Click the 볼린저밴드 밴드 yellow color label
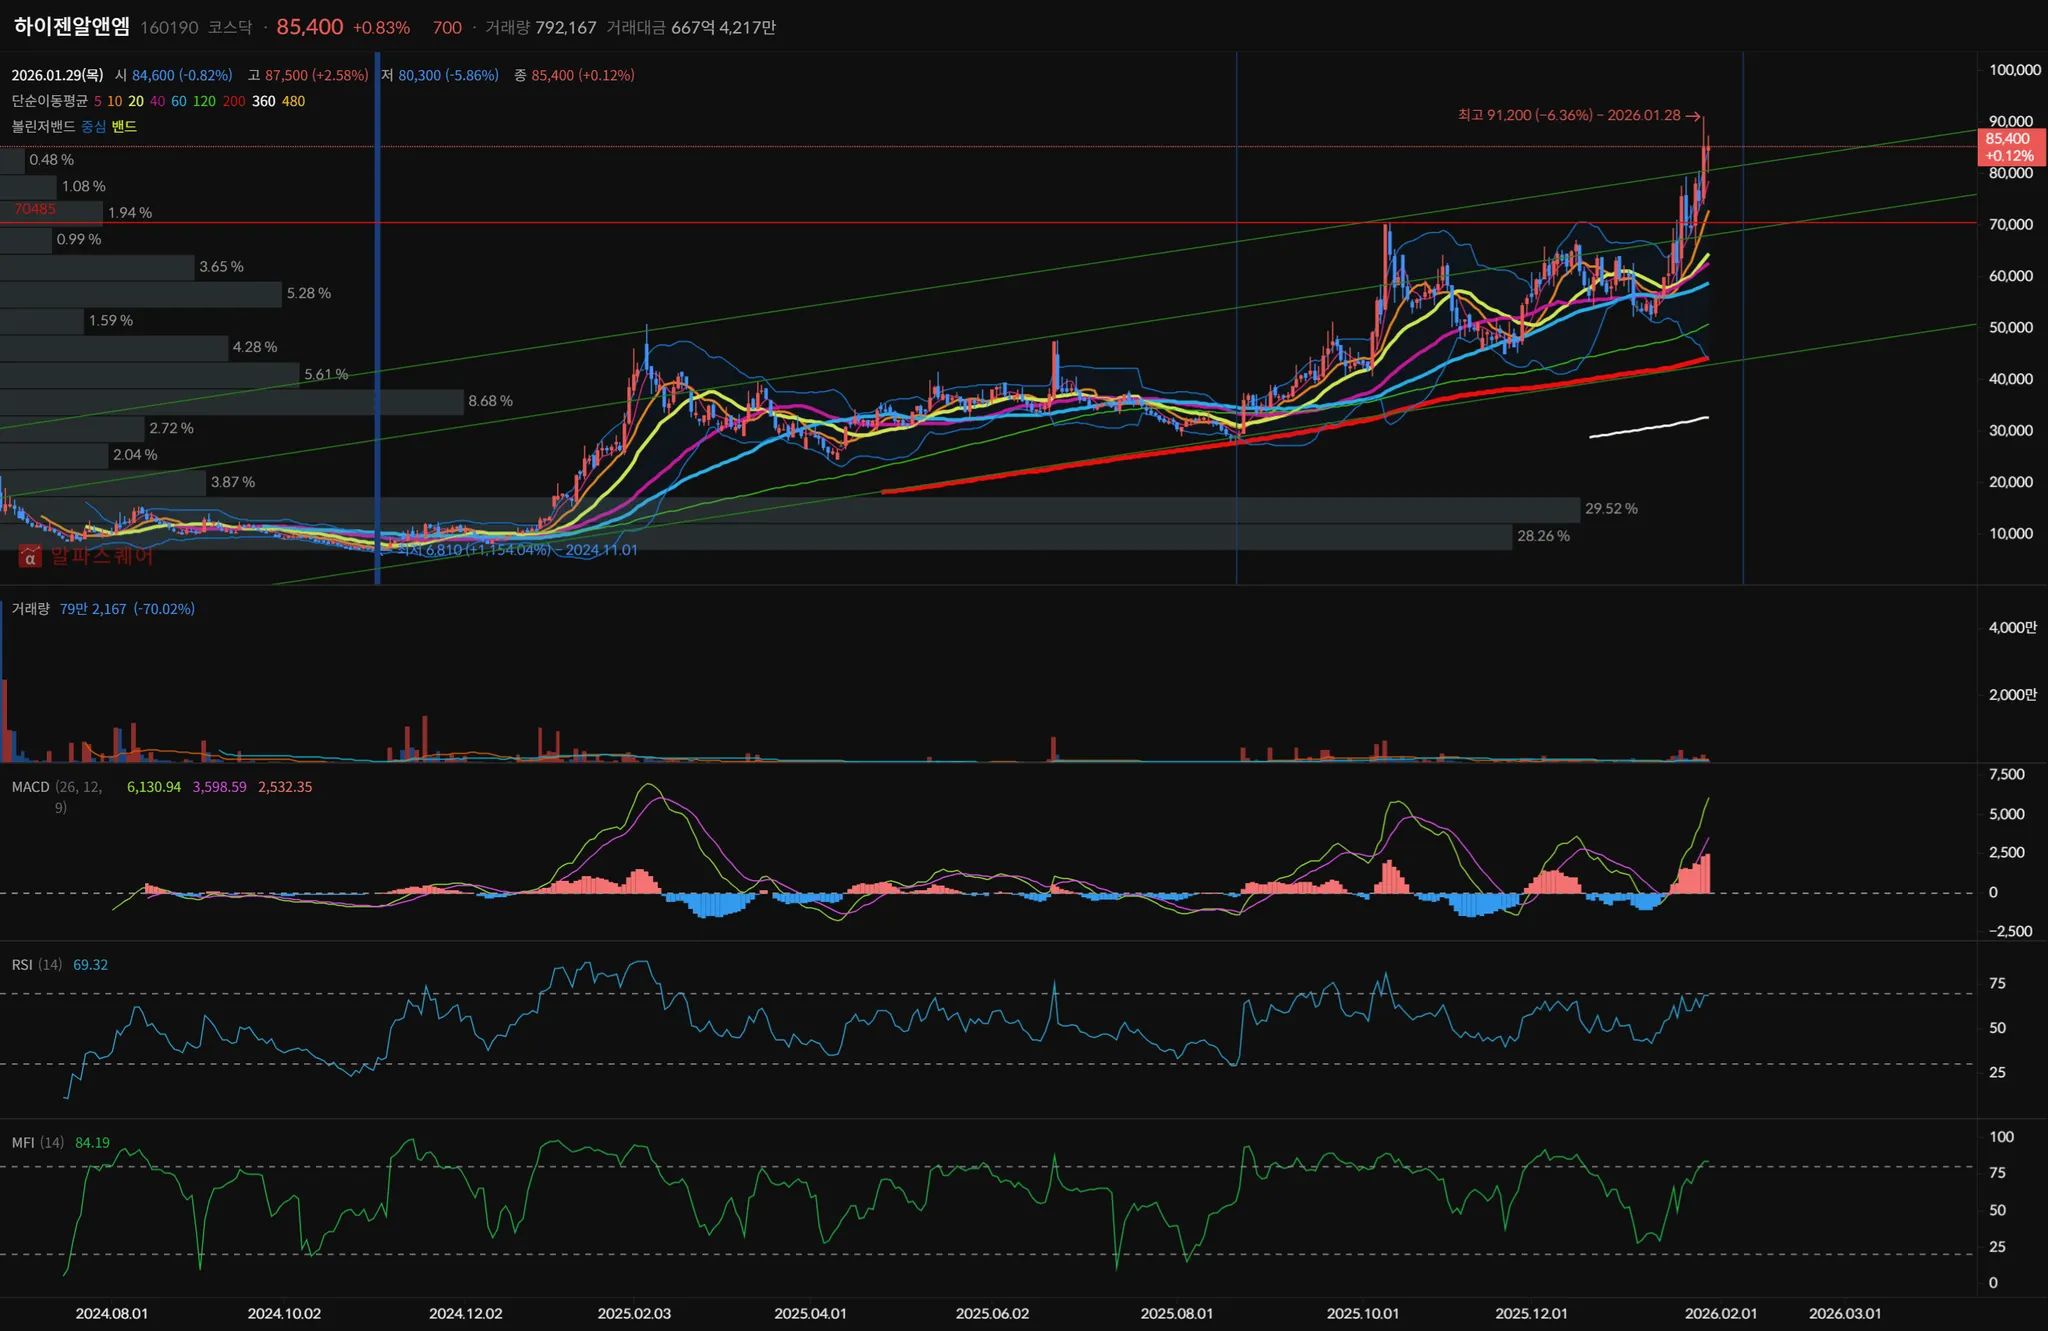This screenshot has width=2048, height=1331. click(x=124, y=127)
